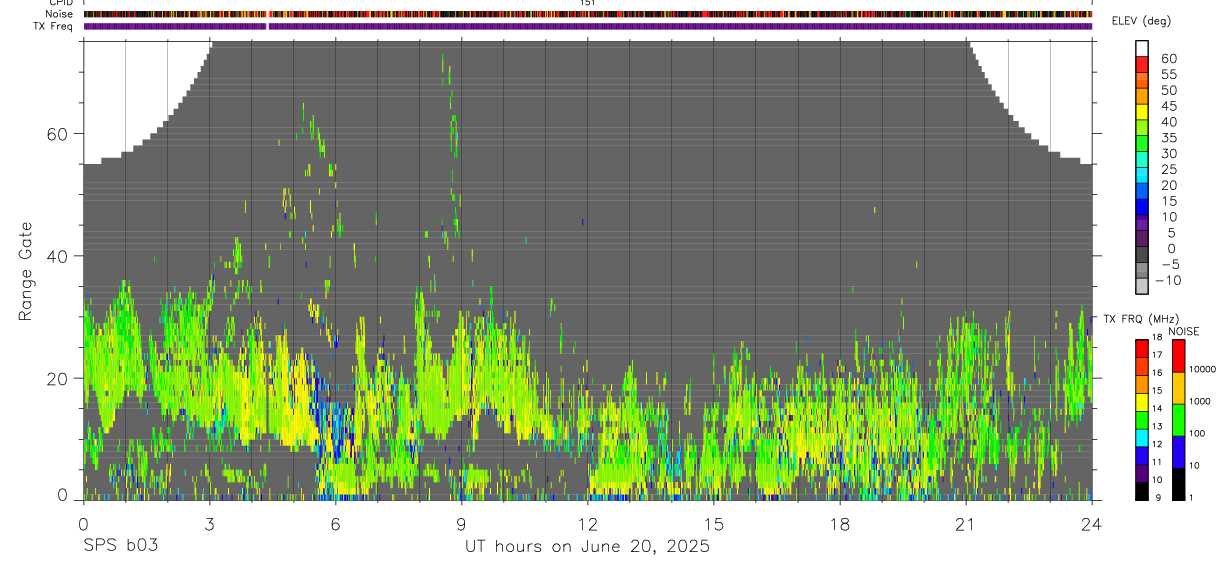This screenshot has width=1228, height=567.
Task: Click the '45' label on ELEV colorbar
Action: pos(1168,106)
